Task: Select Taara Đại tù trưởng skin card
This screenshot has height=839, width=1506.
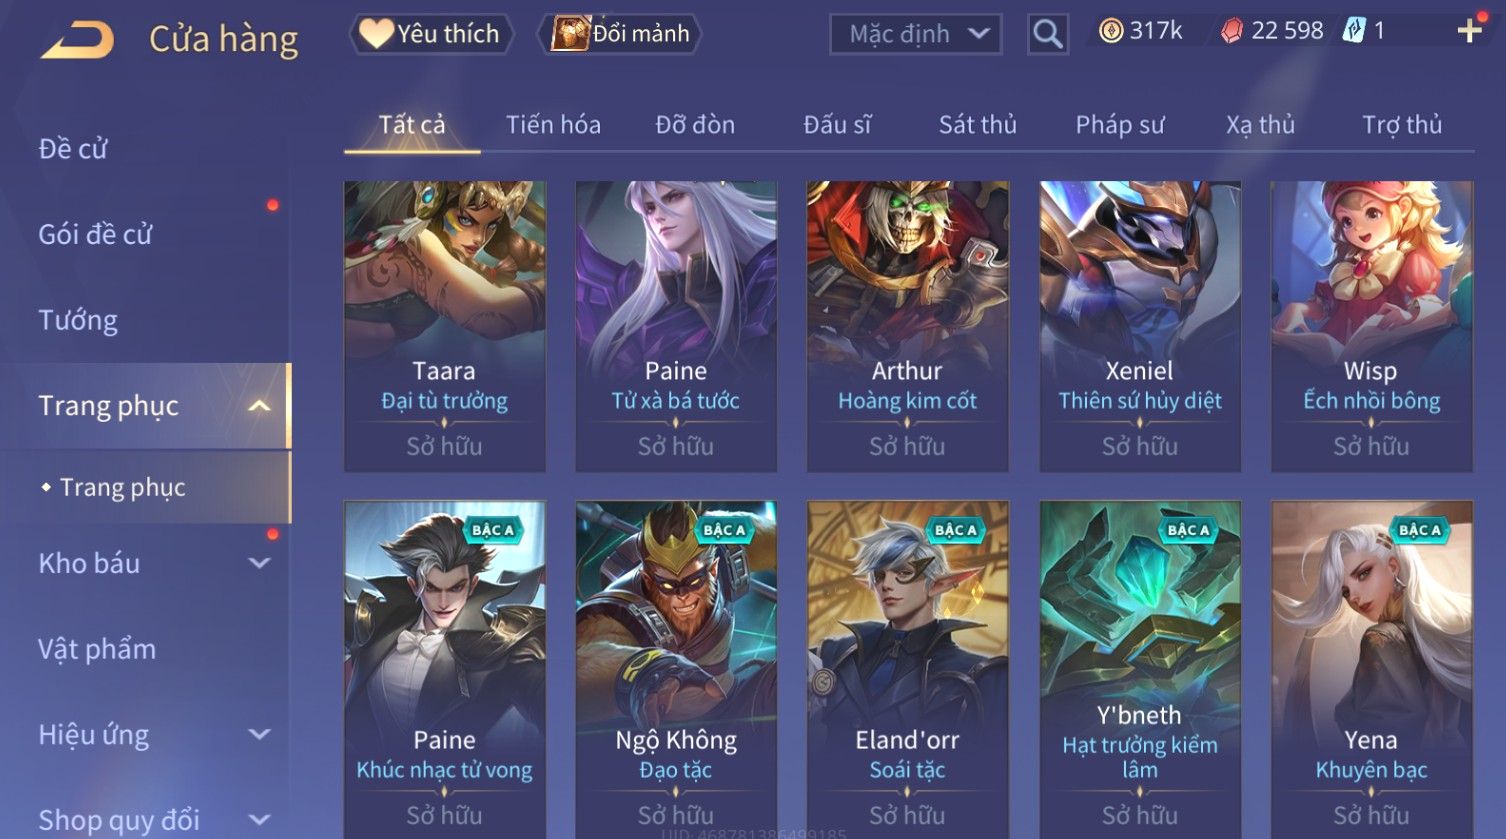Action: pos(445,326)
